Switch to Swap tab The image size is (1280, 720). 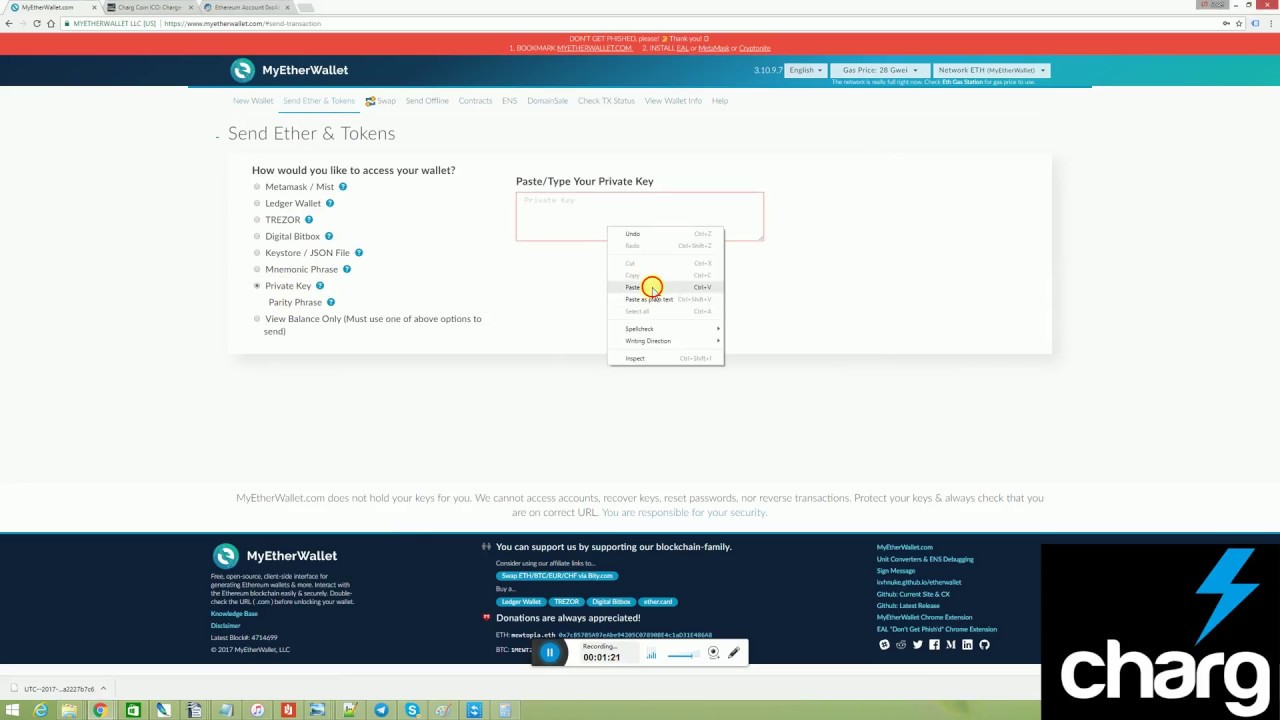(380, 101)
